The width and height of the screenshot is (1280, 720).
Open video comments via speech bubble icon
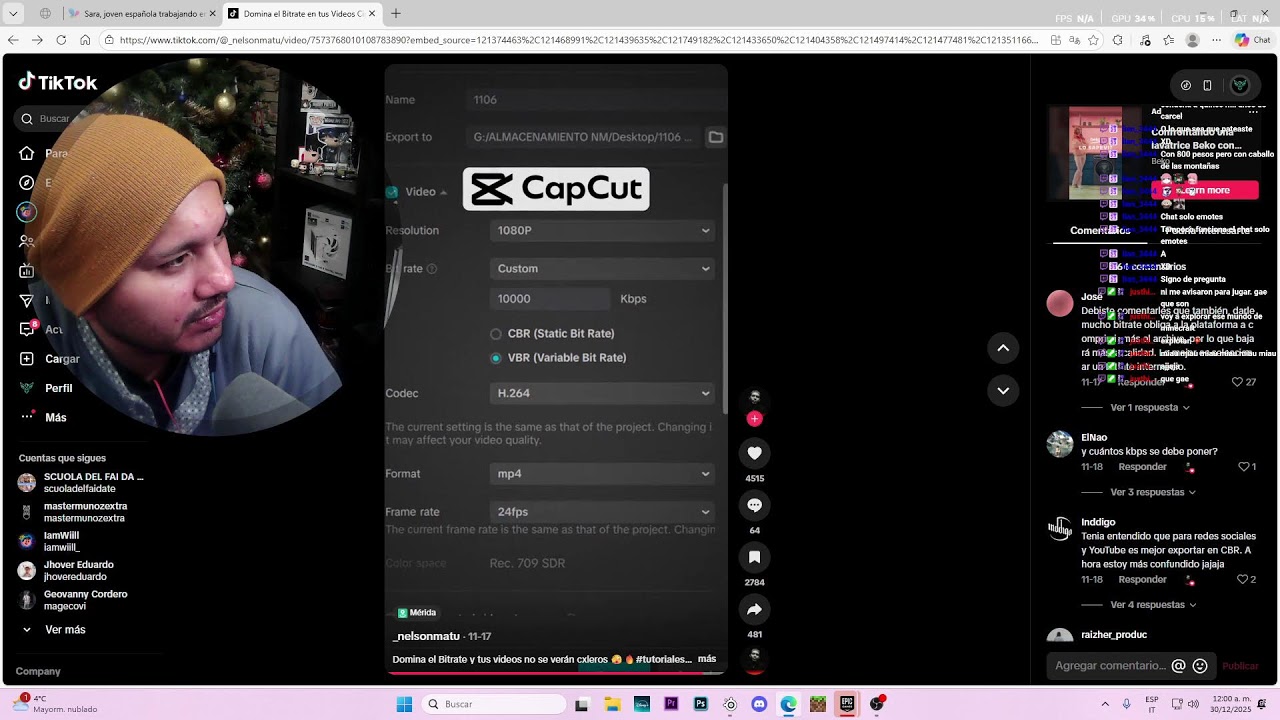pos(755,505)
